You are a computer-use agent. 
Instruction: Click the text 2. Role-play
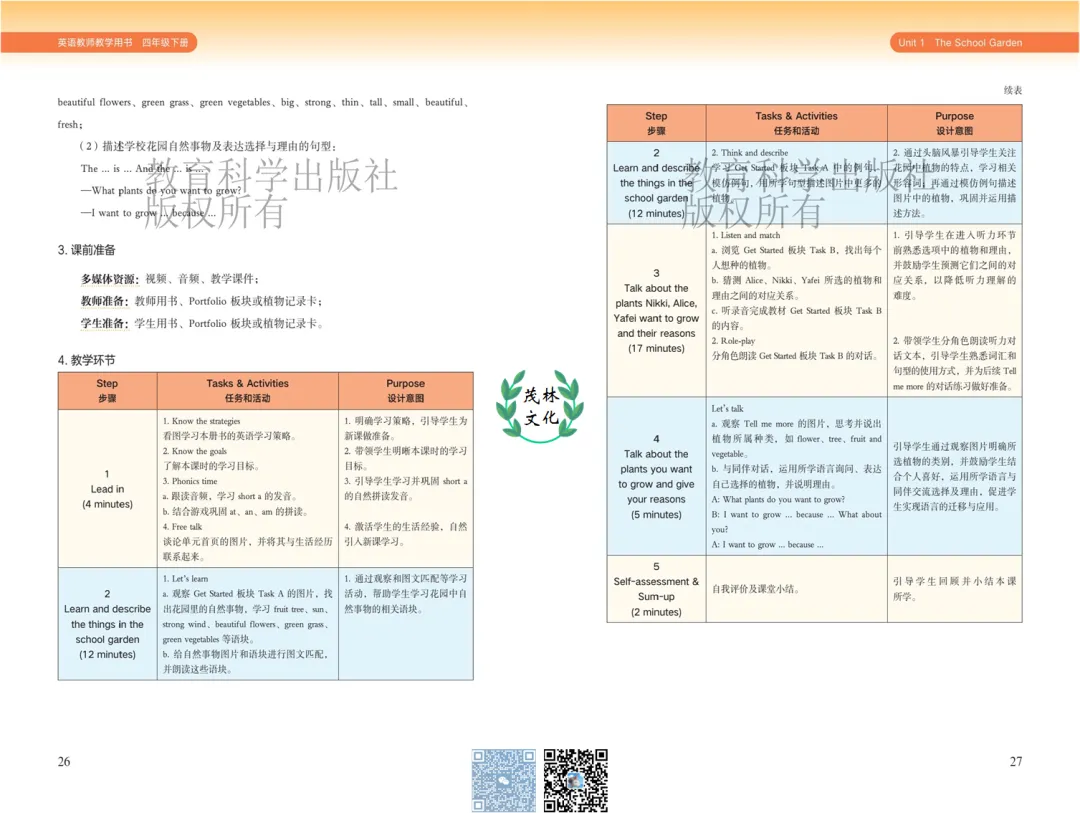(x=734, y=341)
